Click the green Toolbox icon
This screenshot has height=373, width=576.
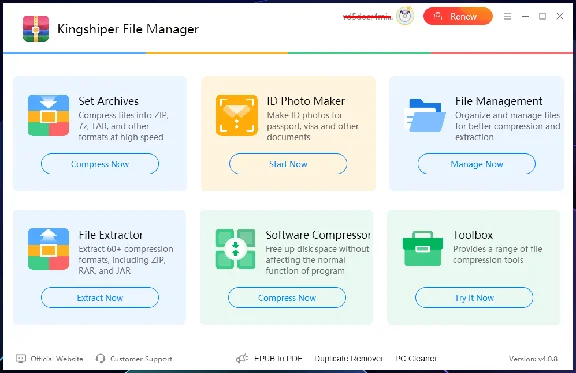tap(422, 248)
